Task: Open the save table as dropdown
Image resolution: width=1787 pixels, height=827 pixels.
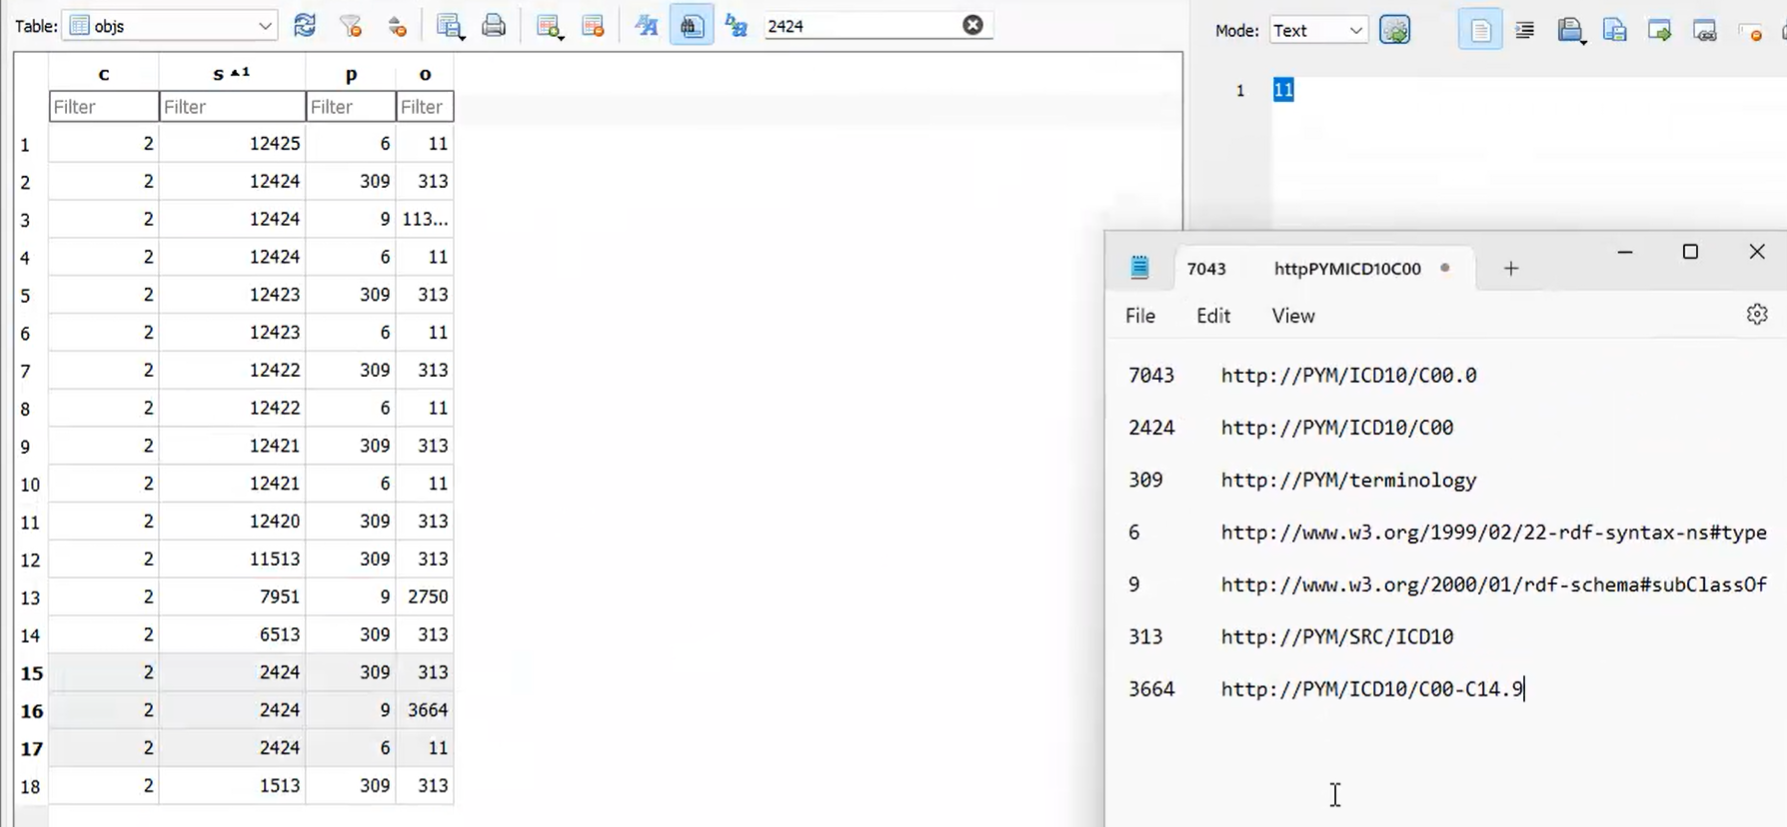Action: pos(450,26)
